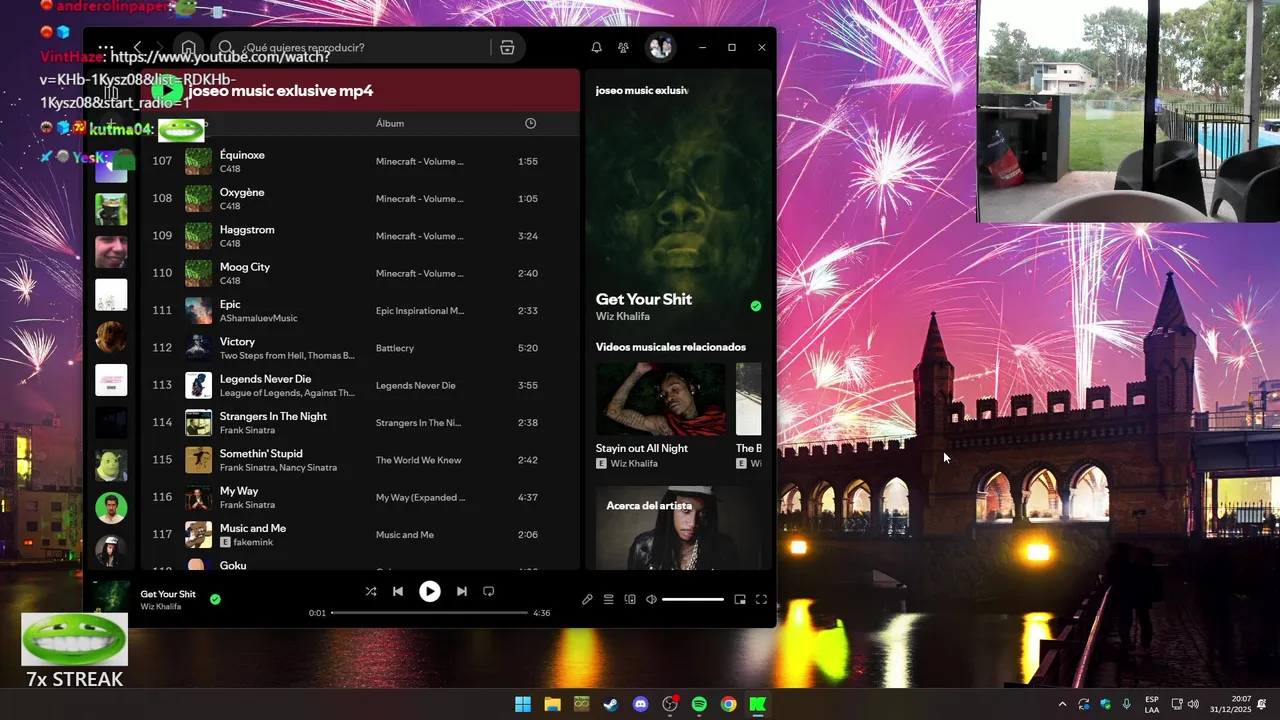Open Windows Start menu
The image size is (1280, 720).
[523, 704]
